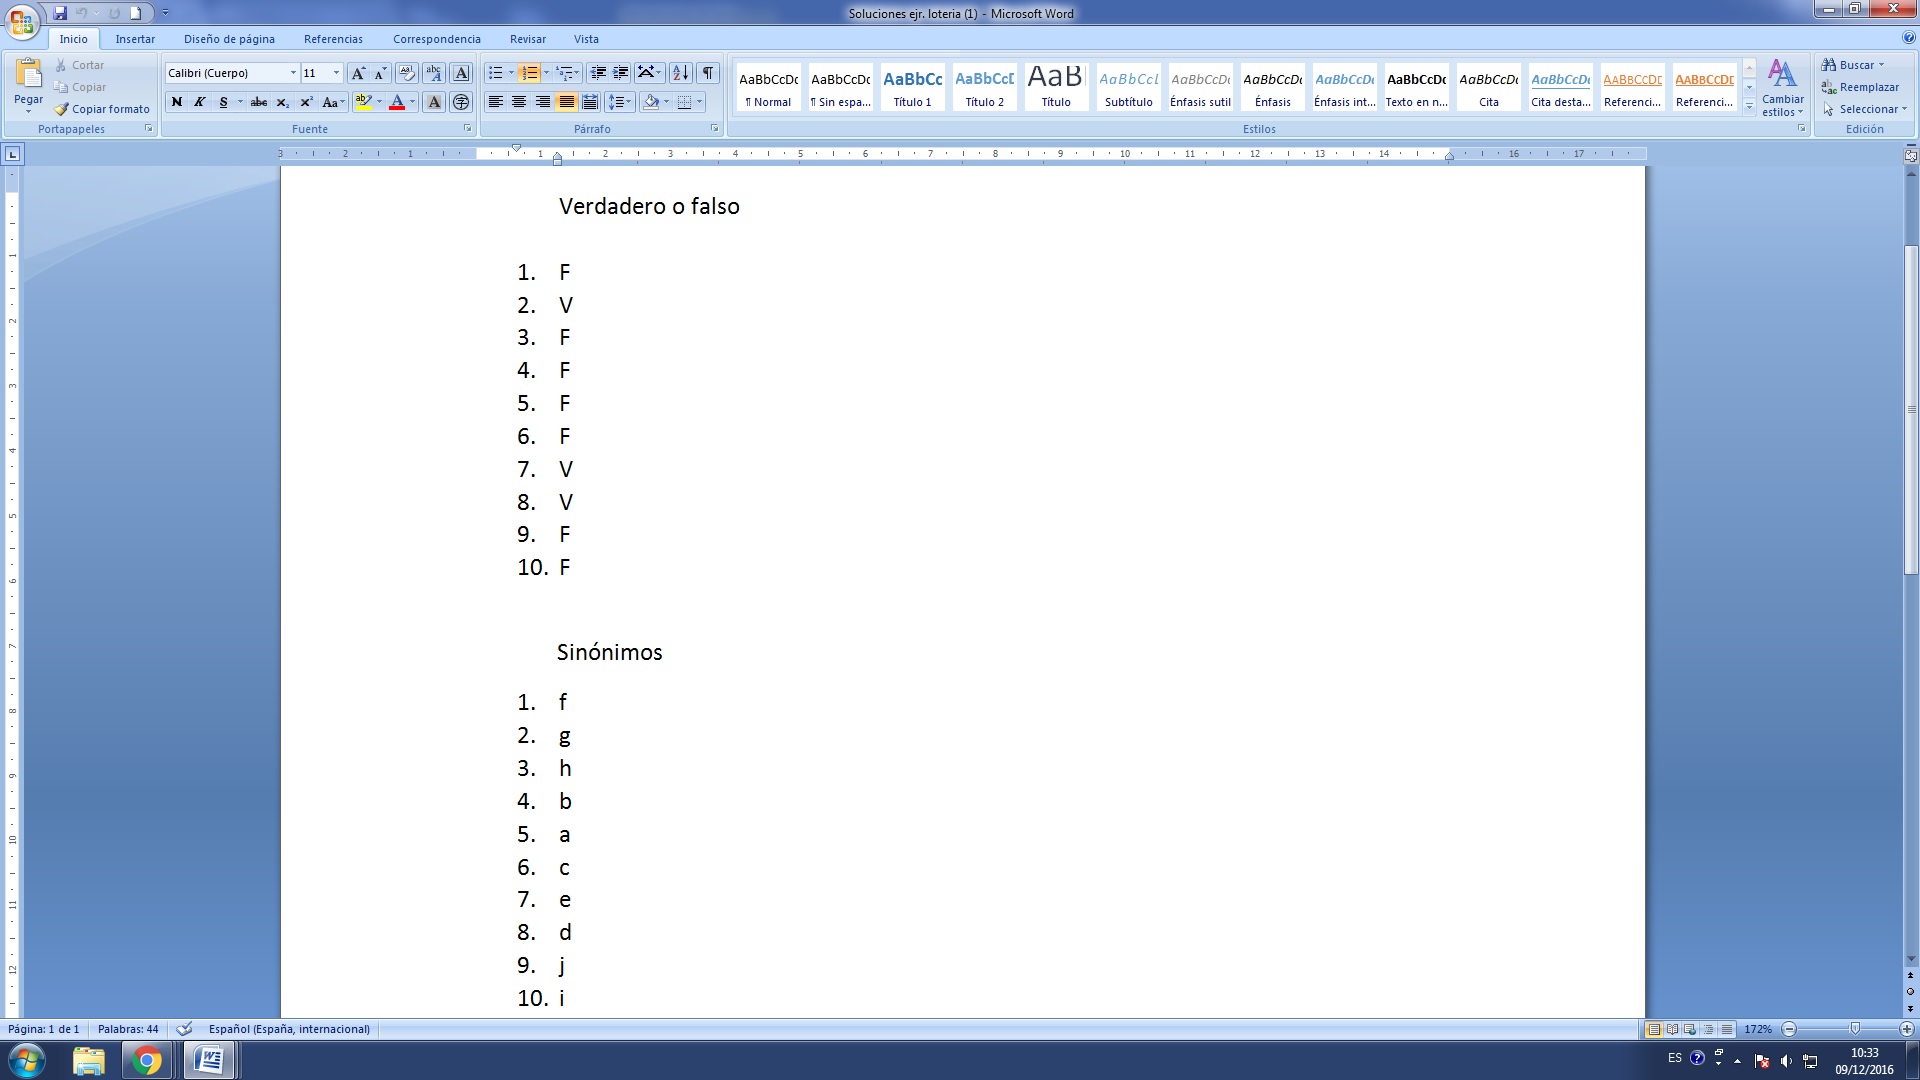Align text right

pyautogui.click(x=543, y=102)
